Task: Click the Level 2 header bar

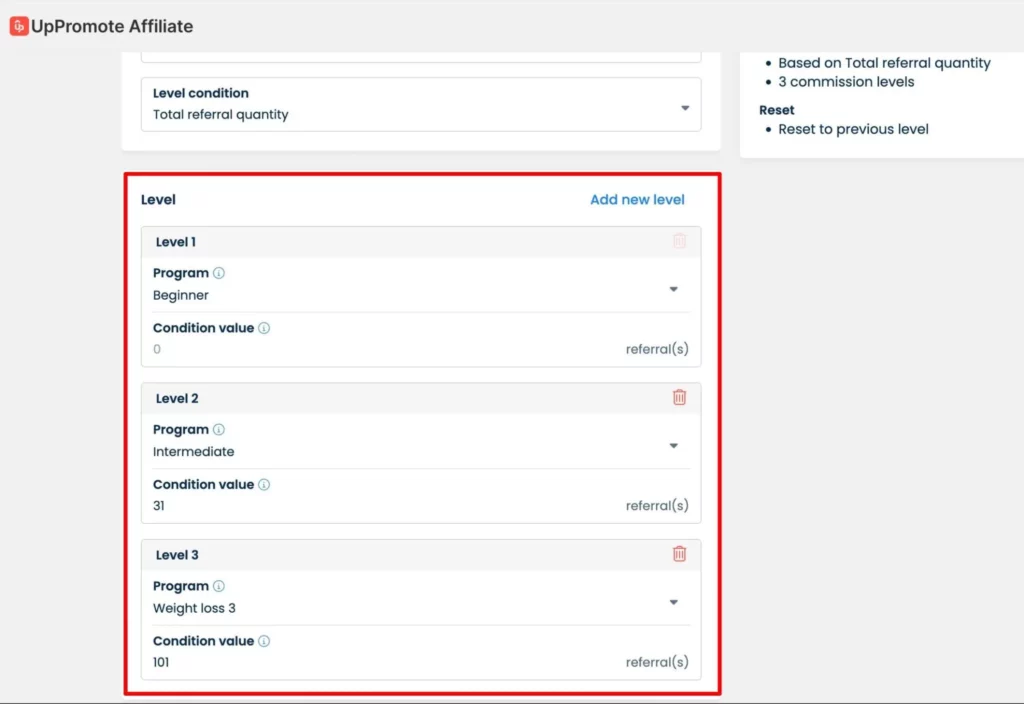Action: point(400,398)
